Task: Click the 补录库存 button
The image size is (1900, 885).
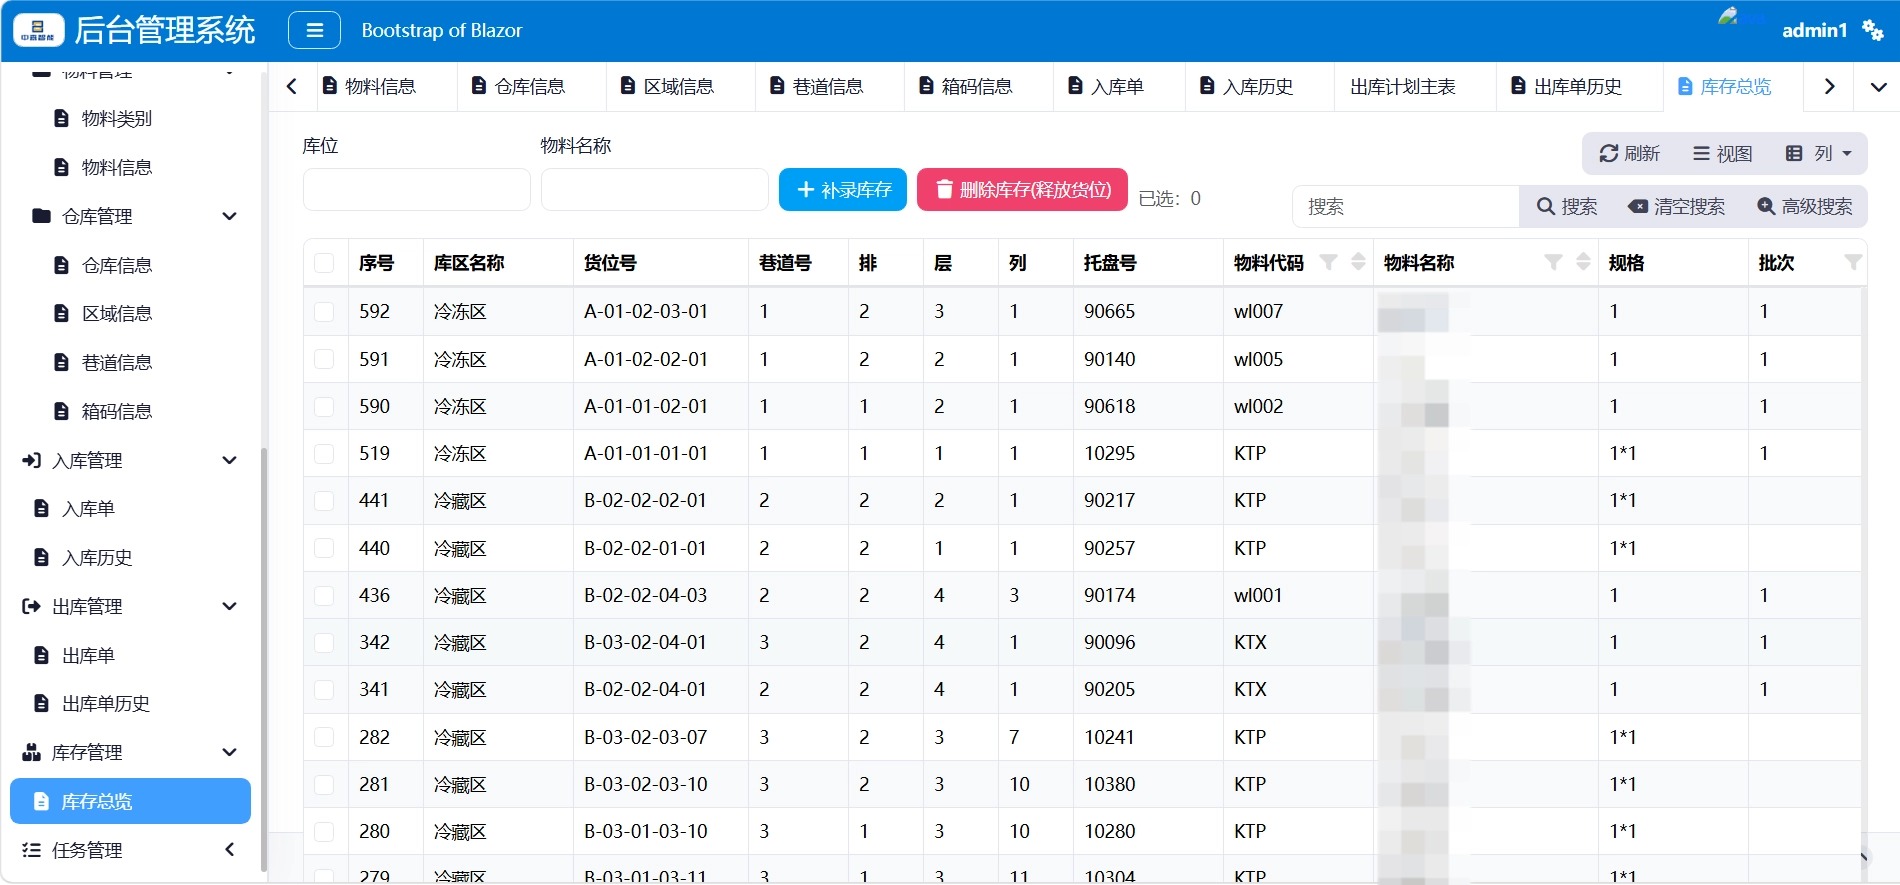Action: coord(843,190)
